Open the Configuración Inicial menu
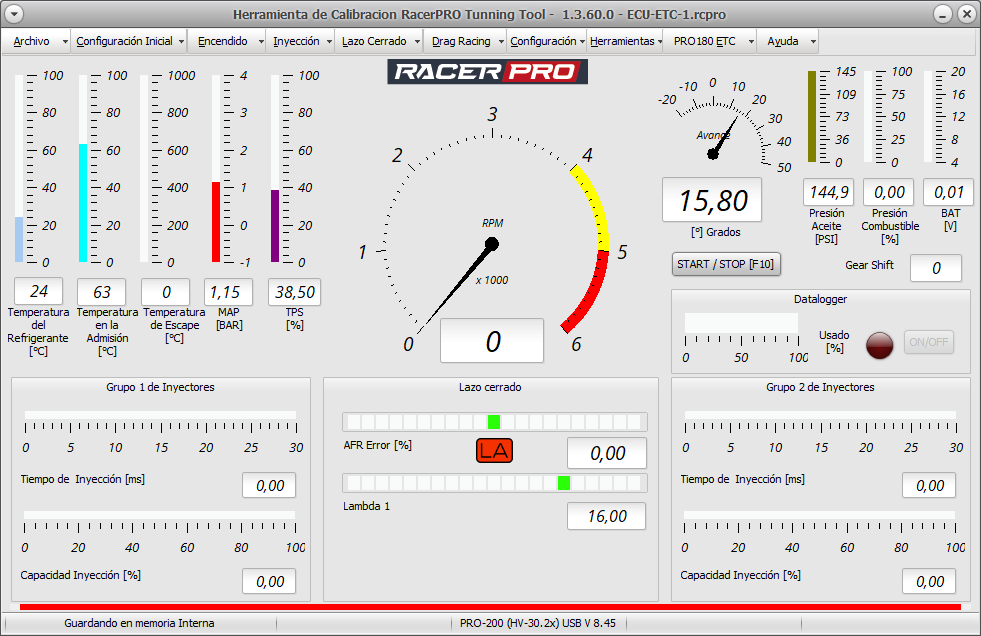The height and width of the screenshot is (636, 981). (130, 41)
